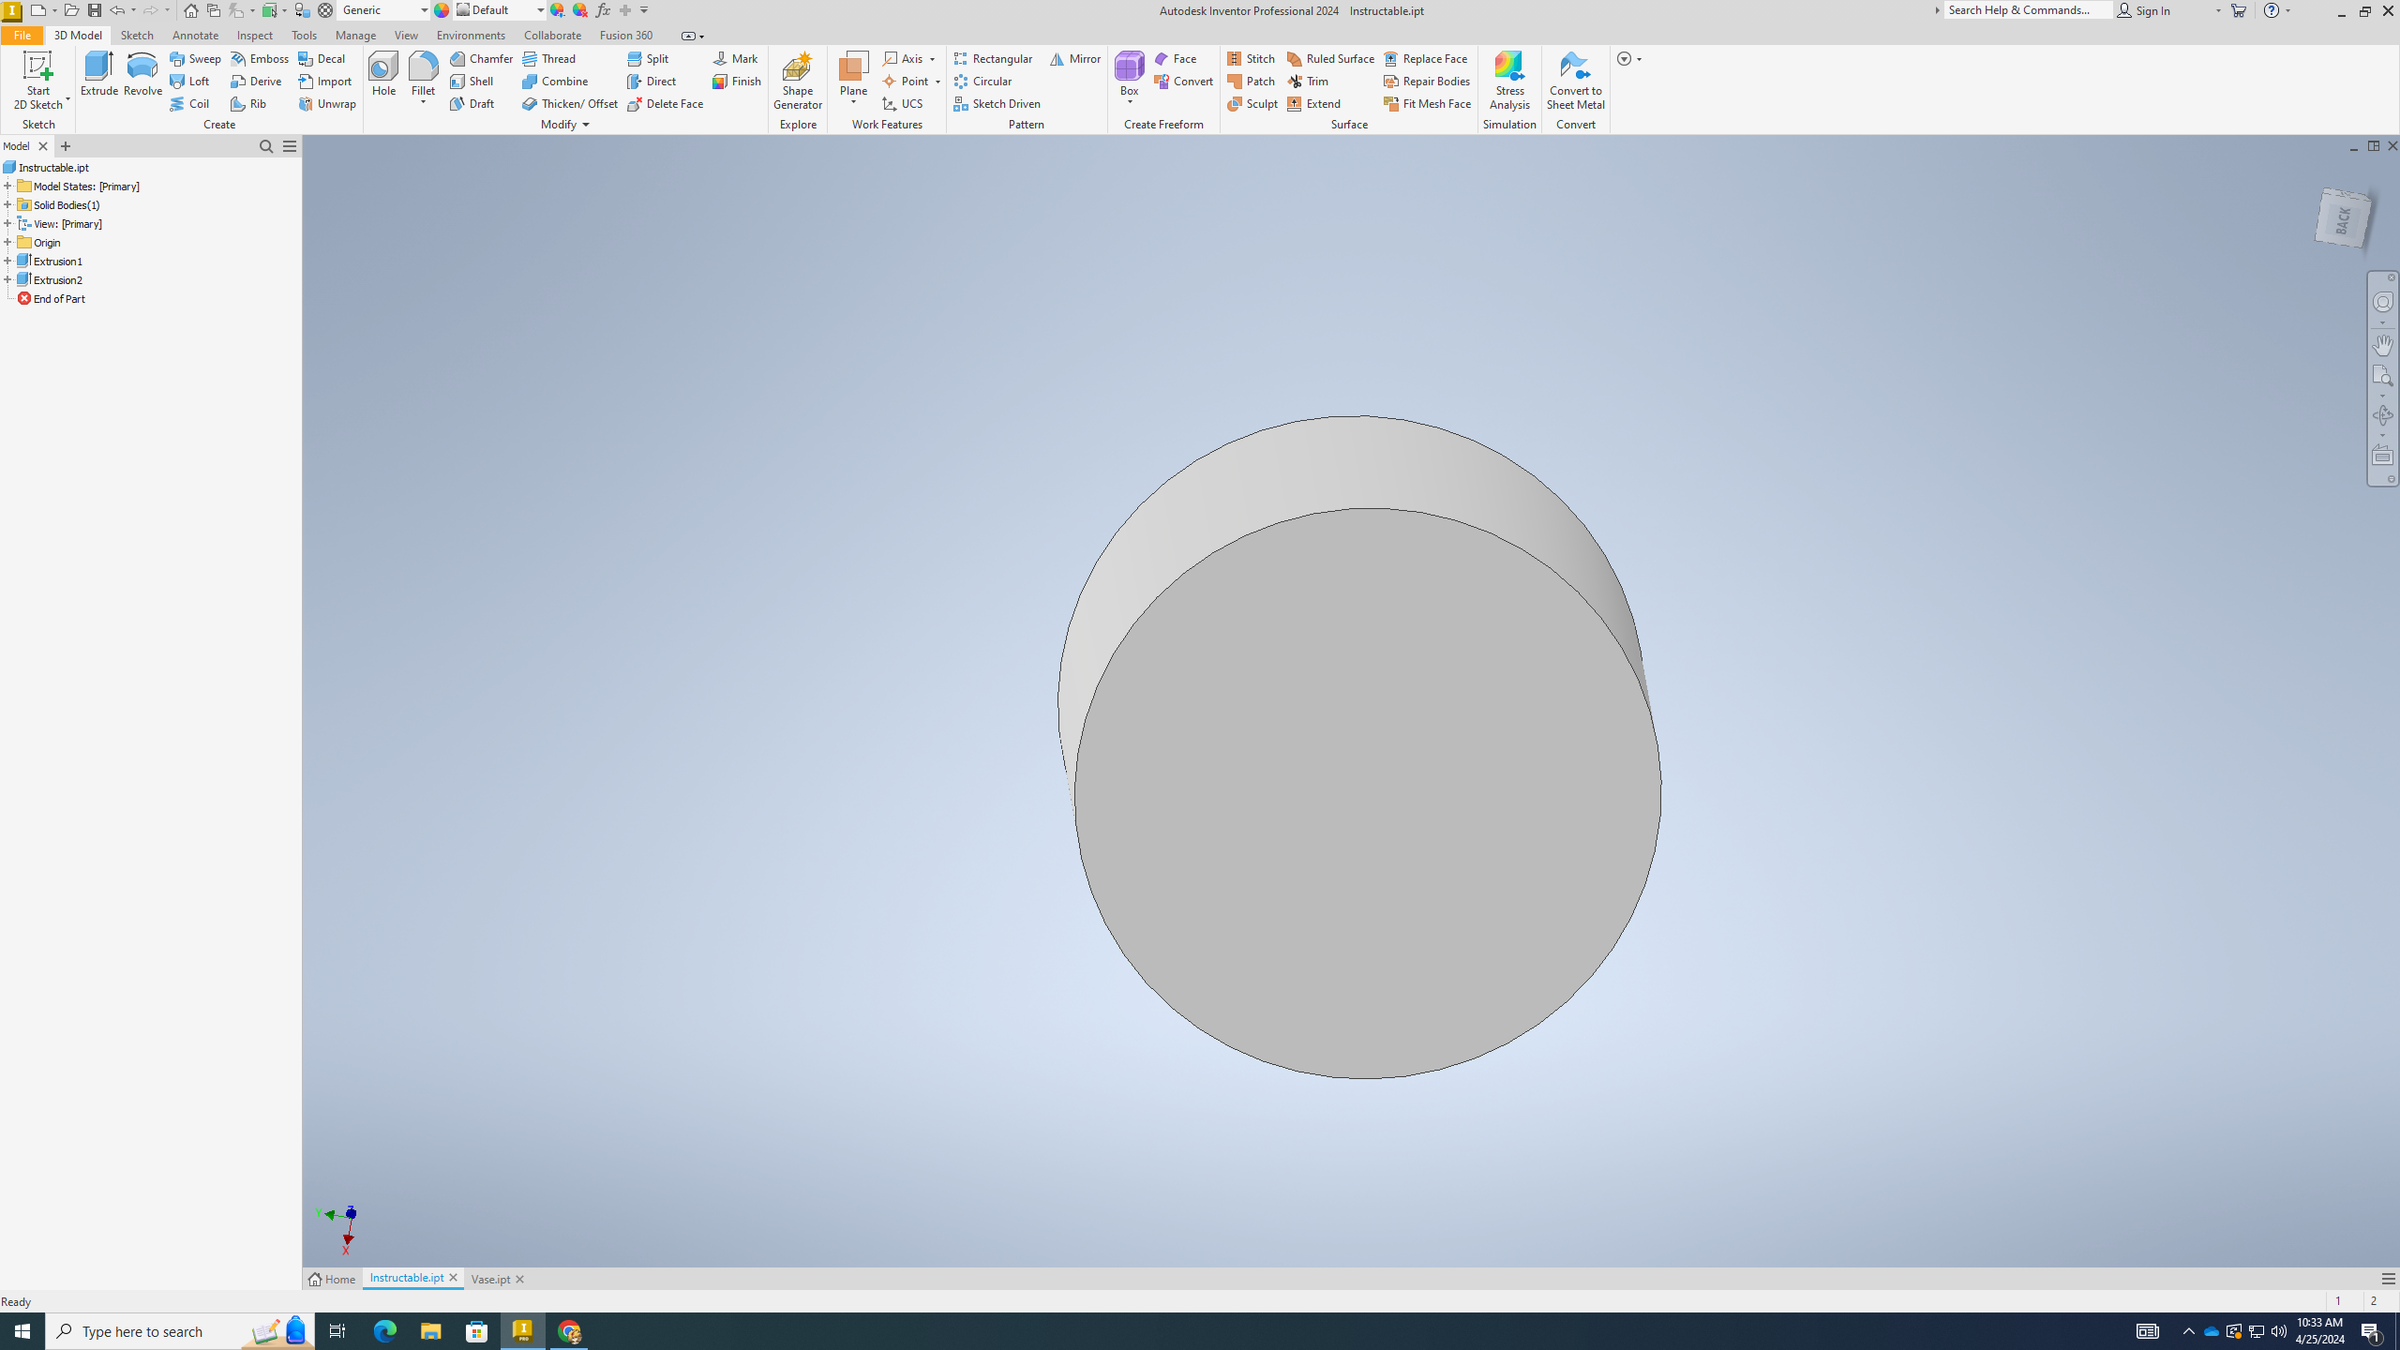This screenshot has width=2400, height=1350.
Task: Select the Extrude tool
Action: [x=99, y=75]
